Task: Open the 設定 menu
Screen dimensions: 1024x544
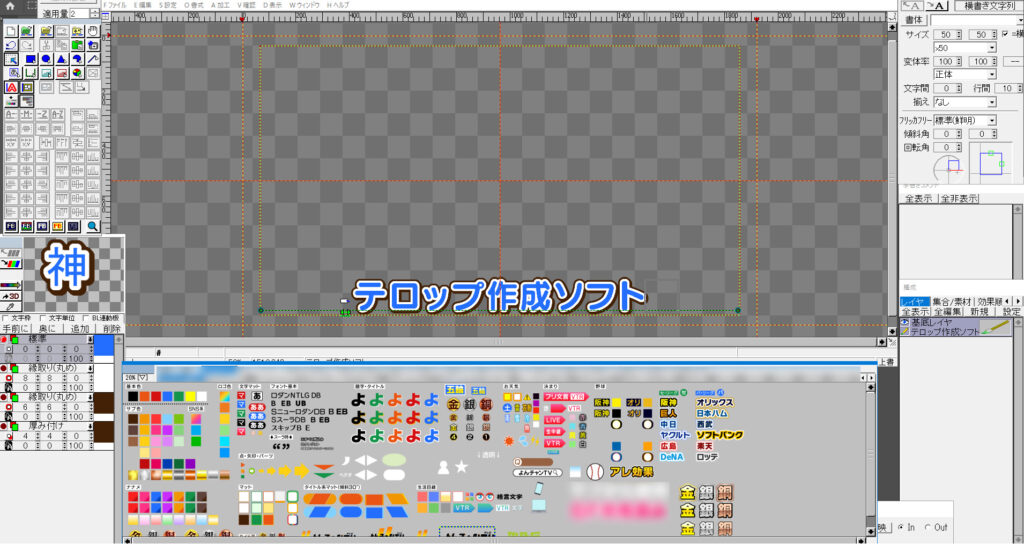Action: (x=168, y=5)
